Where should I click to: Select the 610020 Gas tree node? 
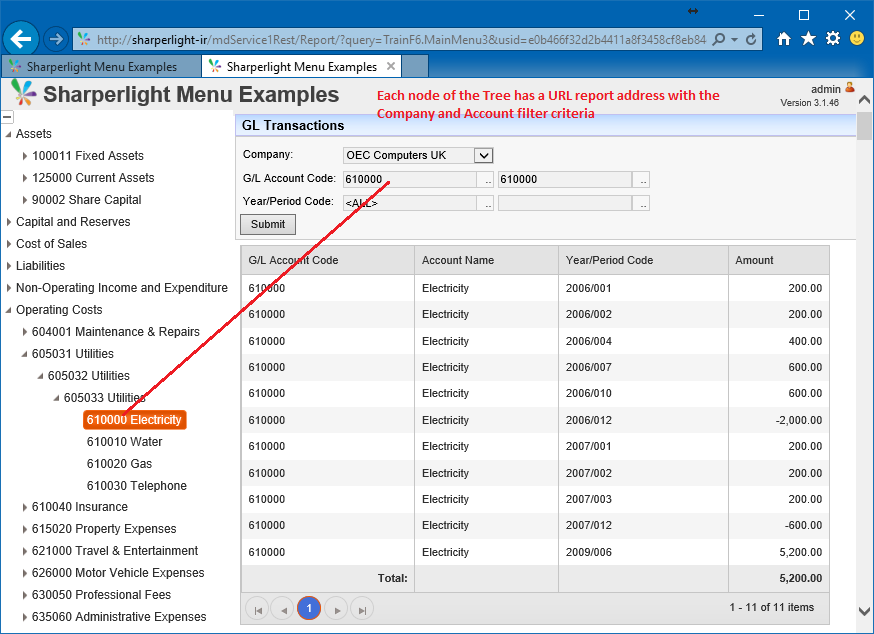click(119, 464)
